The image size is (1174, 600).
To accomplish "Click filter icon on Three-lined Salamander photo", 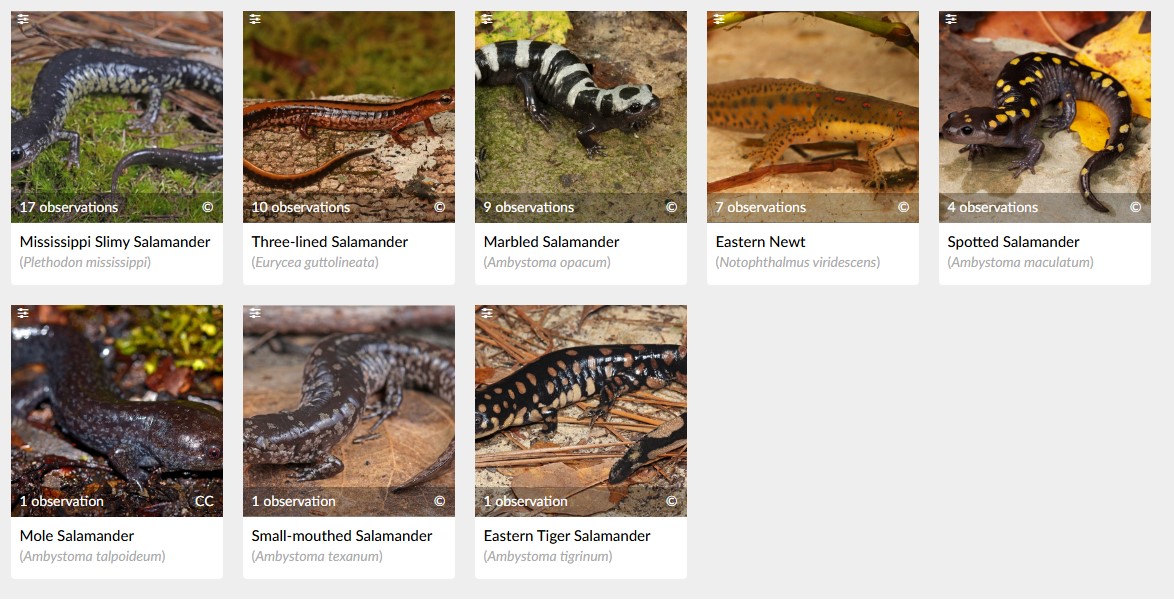I will click(255, 19).
